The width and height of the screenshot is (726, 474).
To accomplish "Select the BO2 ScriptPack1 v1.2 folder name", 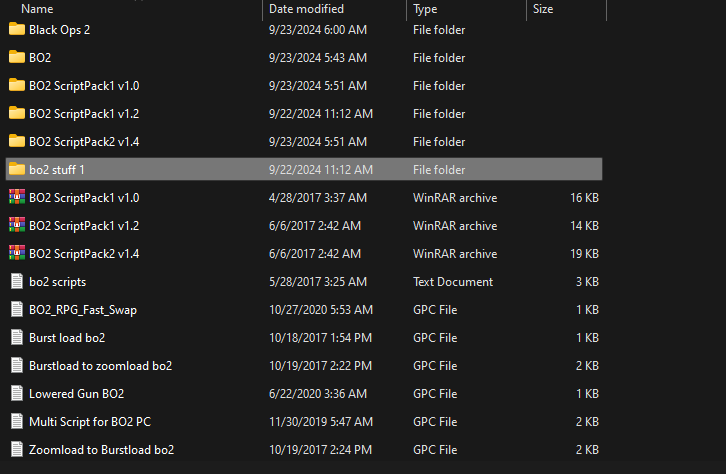I will [84, 114].
